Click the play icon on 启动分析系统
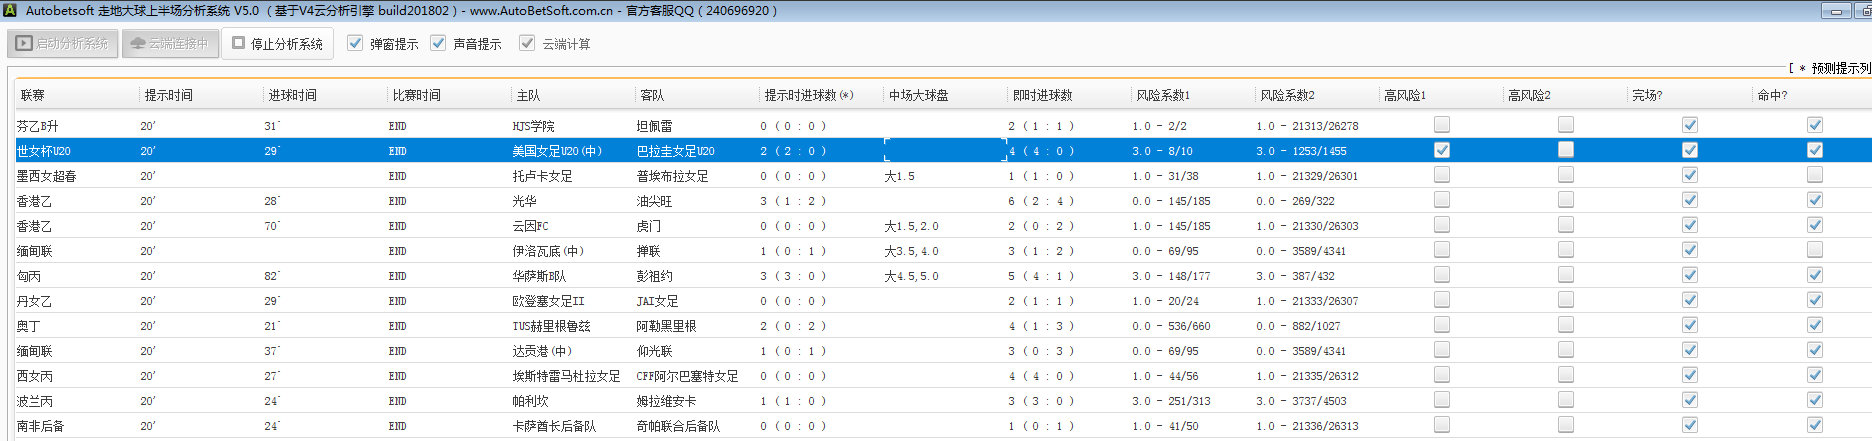The width and height of the screenshot is (1872, 441). click(x=24, y=44)
